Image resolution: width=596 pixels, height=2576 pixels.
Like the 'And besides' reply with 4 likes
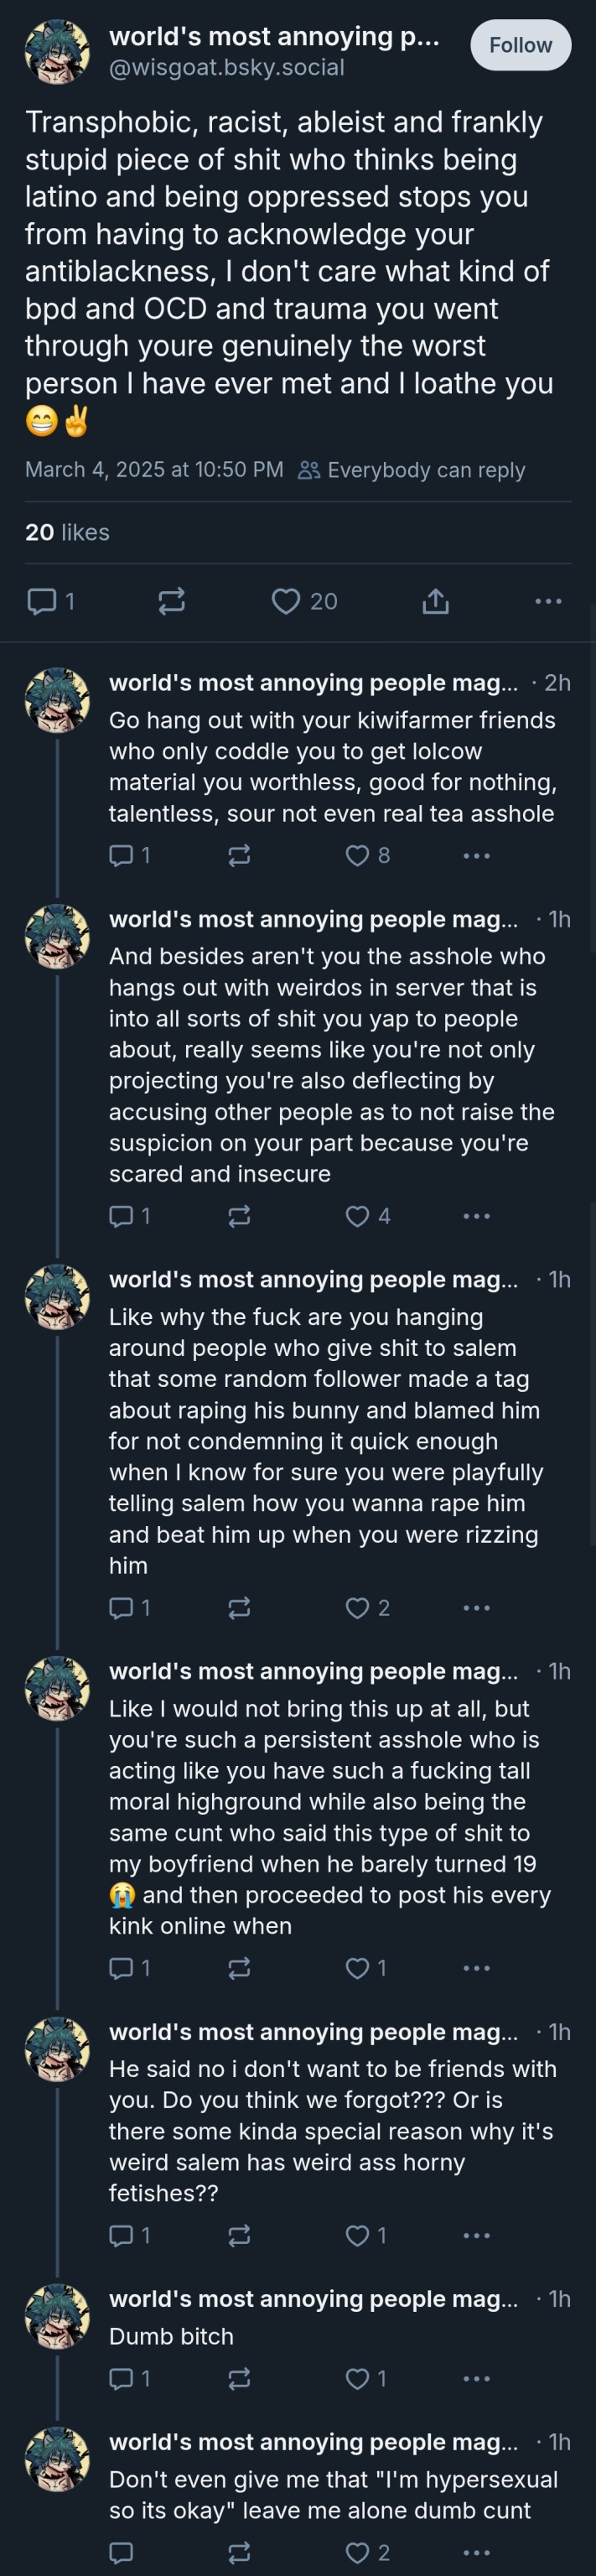point(357,1216)
